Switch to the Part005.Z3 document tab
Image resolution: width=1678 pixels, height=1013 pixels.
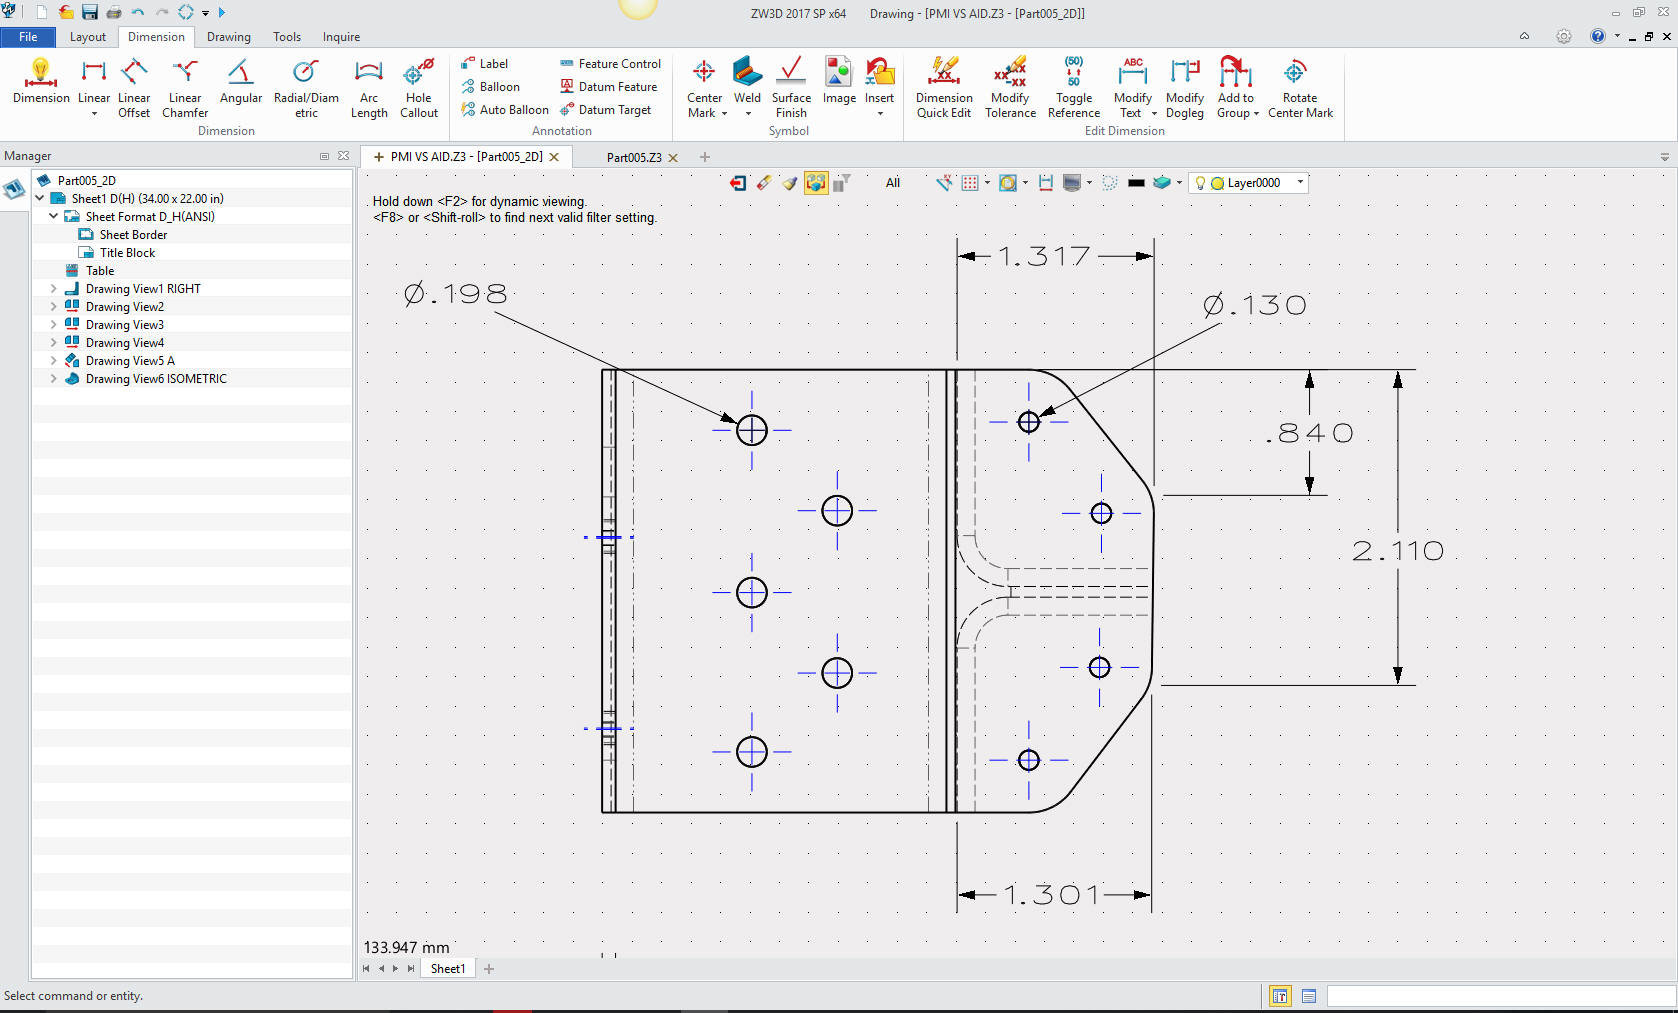(x=634, y=157)
